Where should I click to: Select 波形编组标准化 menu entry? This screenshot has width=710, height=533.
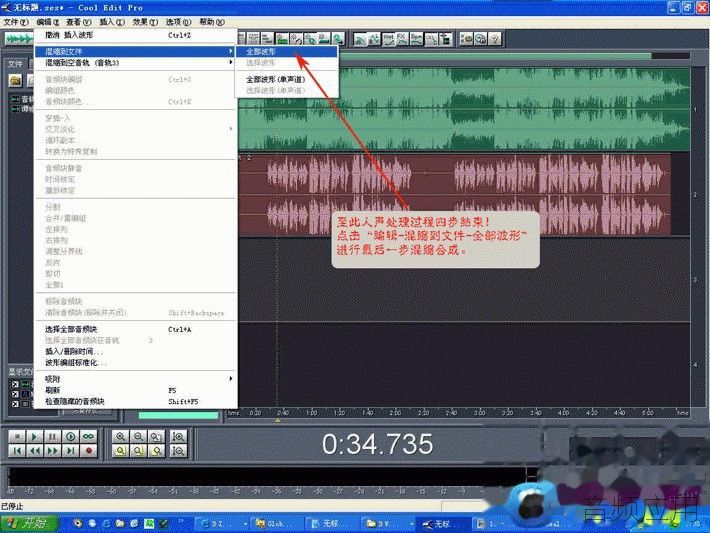tap(136, 363)
